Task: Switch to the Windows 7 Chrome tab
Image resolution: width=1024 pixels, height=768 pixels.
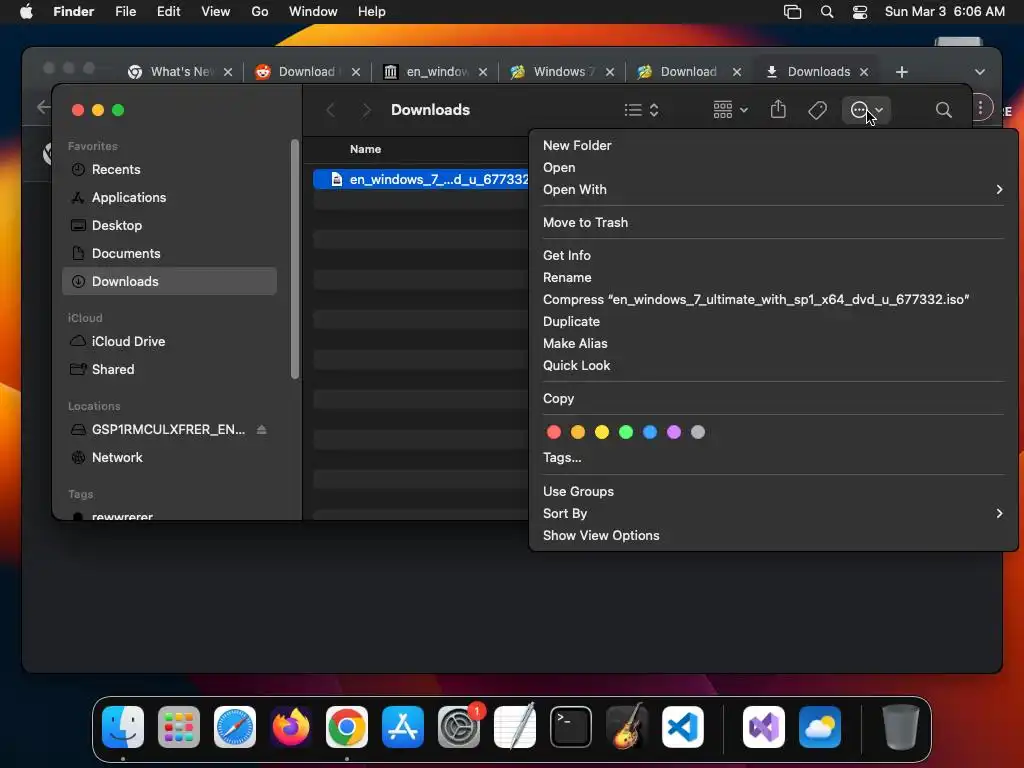Action: click(x=562, y=72)
